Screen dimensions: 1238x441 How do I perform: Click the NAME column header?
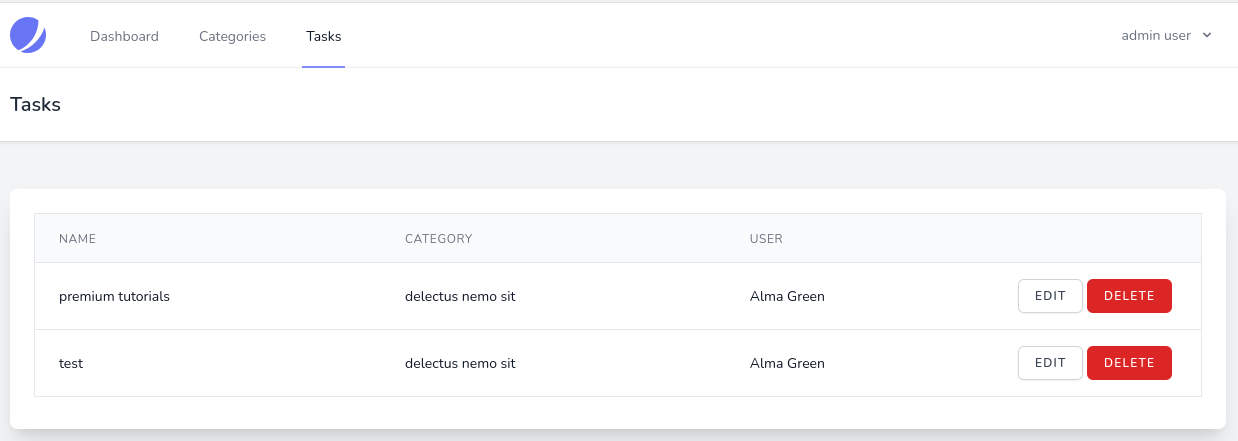77,239
